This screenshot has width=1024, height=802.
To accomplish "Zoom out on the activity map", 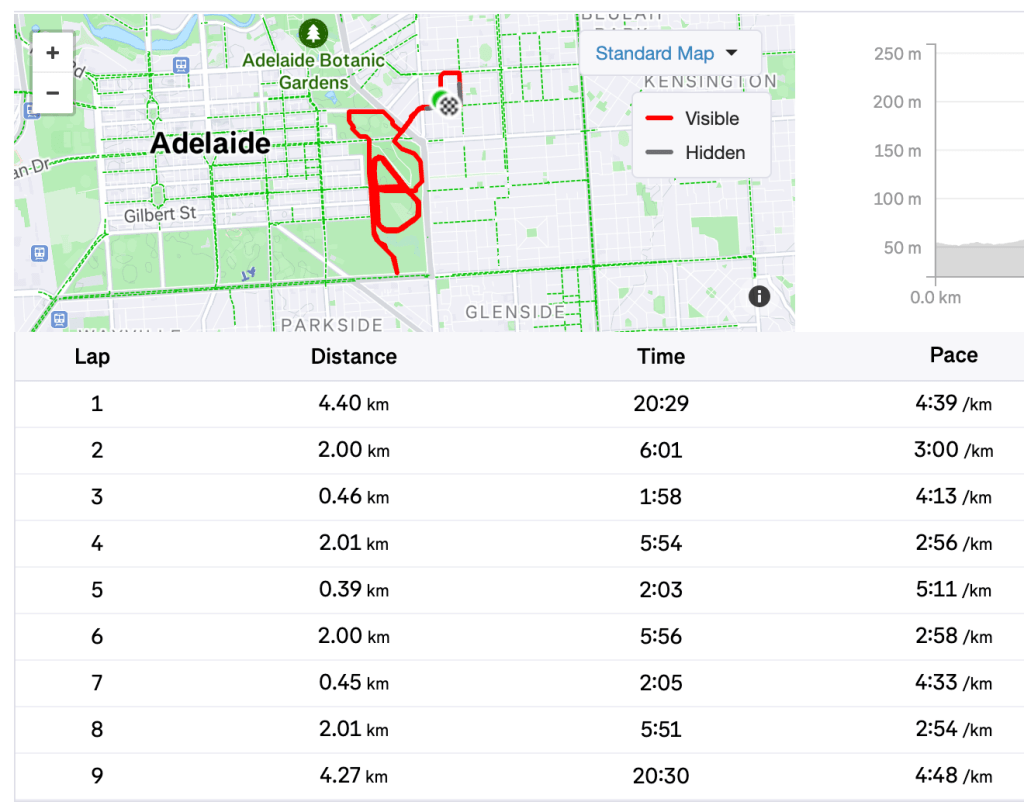I will coord(53,93).
